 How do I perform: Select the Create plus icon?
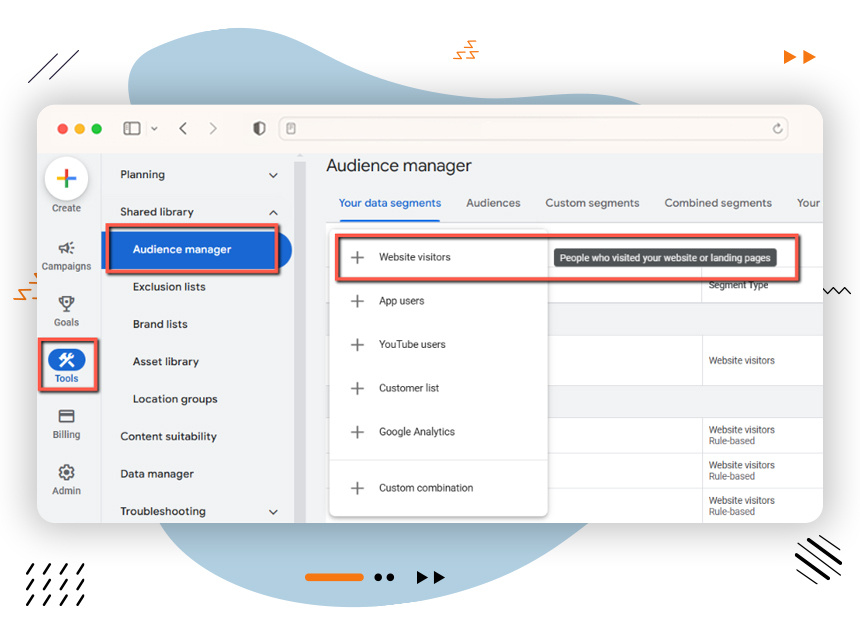coord(66,177)
